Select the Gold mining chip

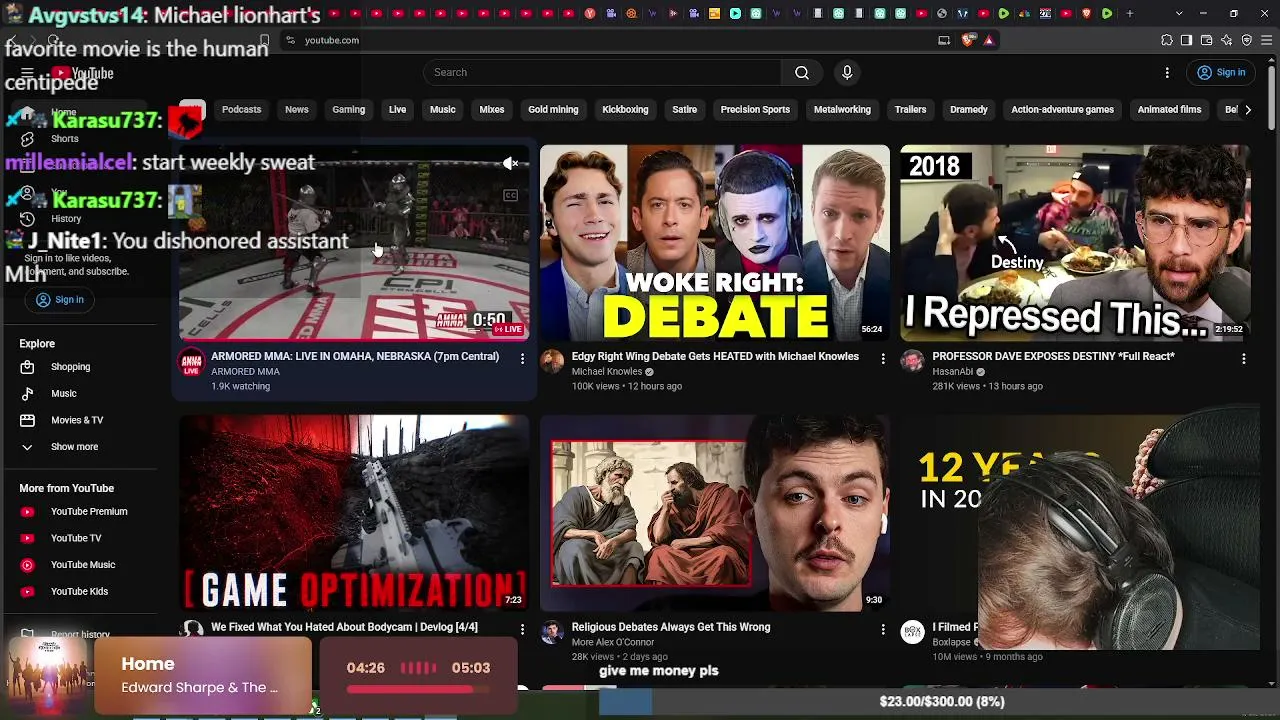tap(553, 109)
